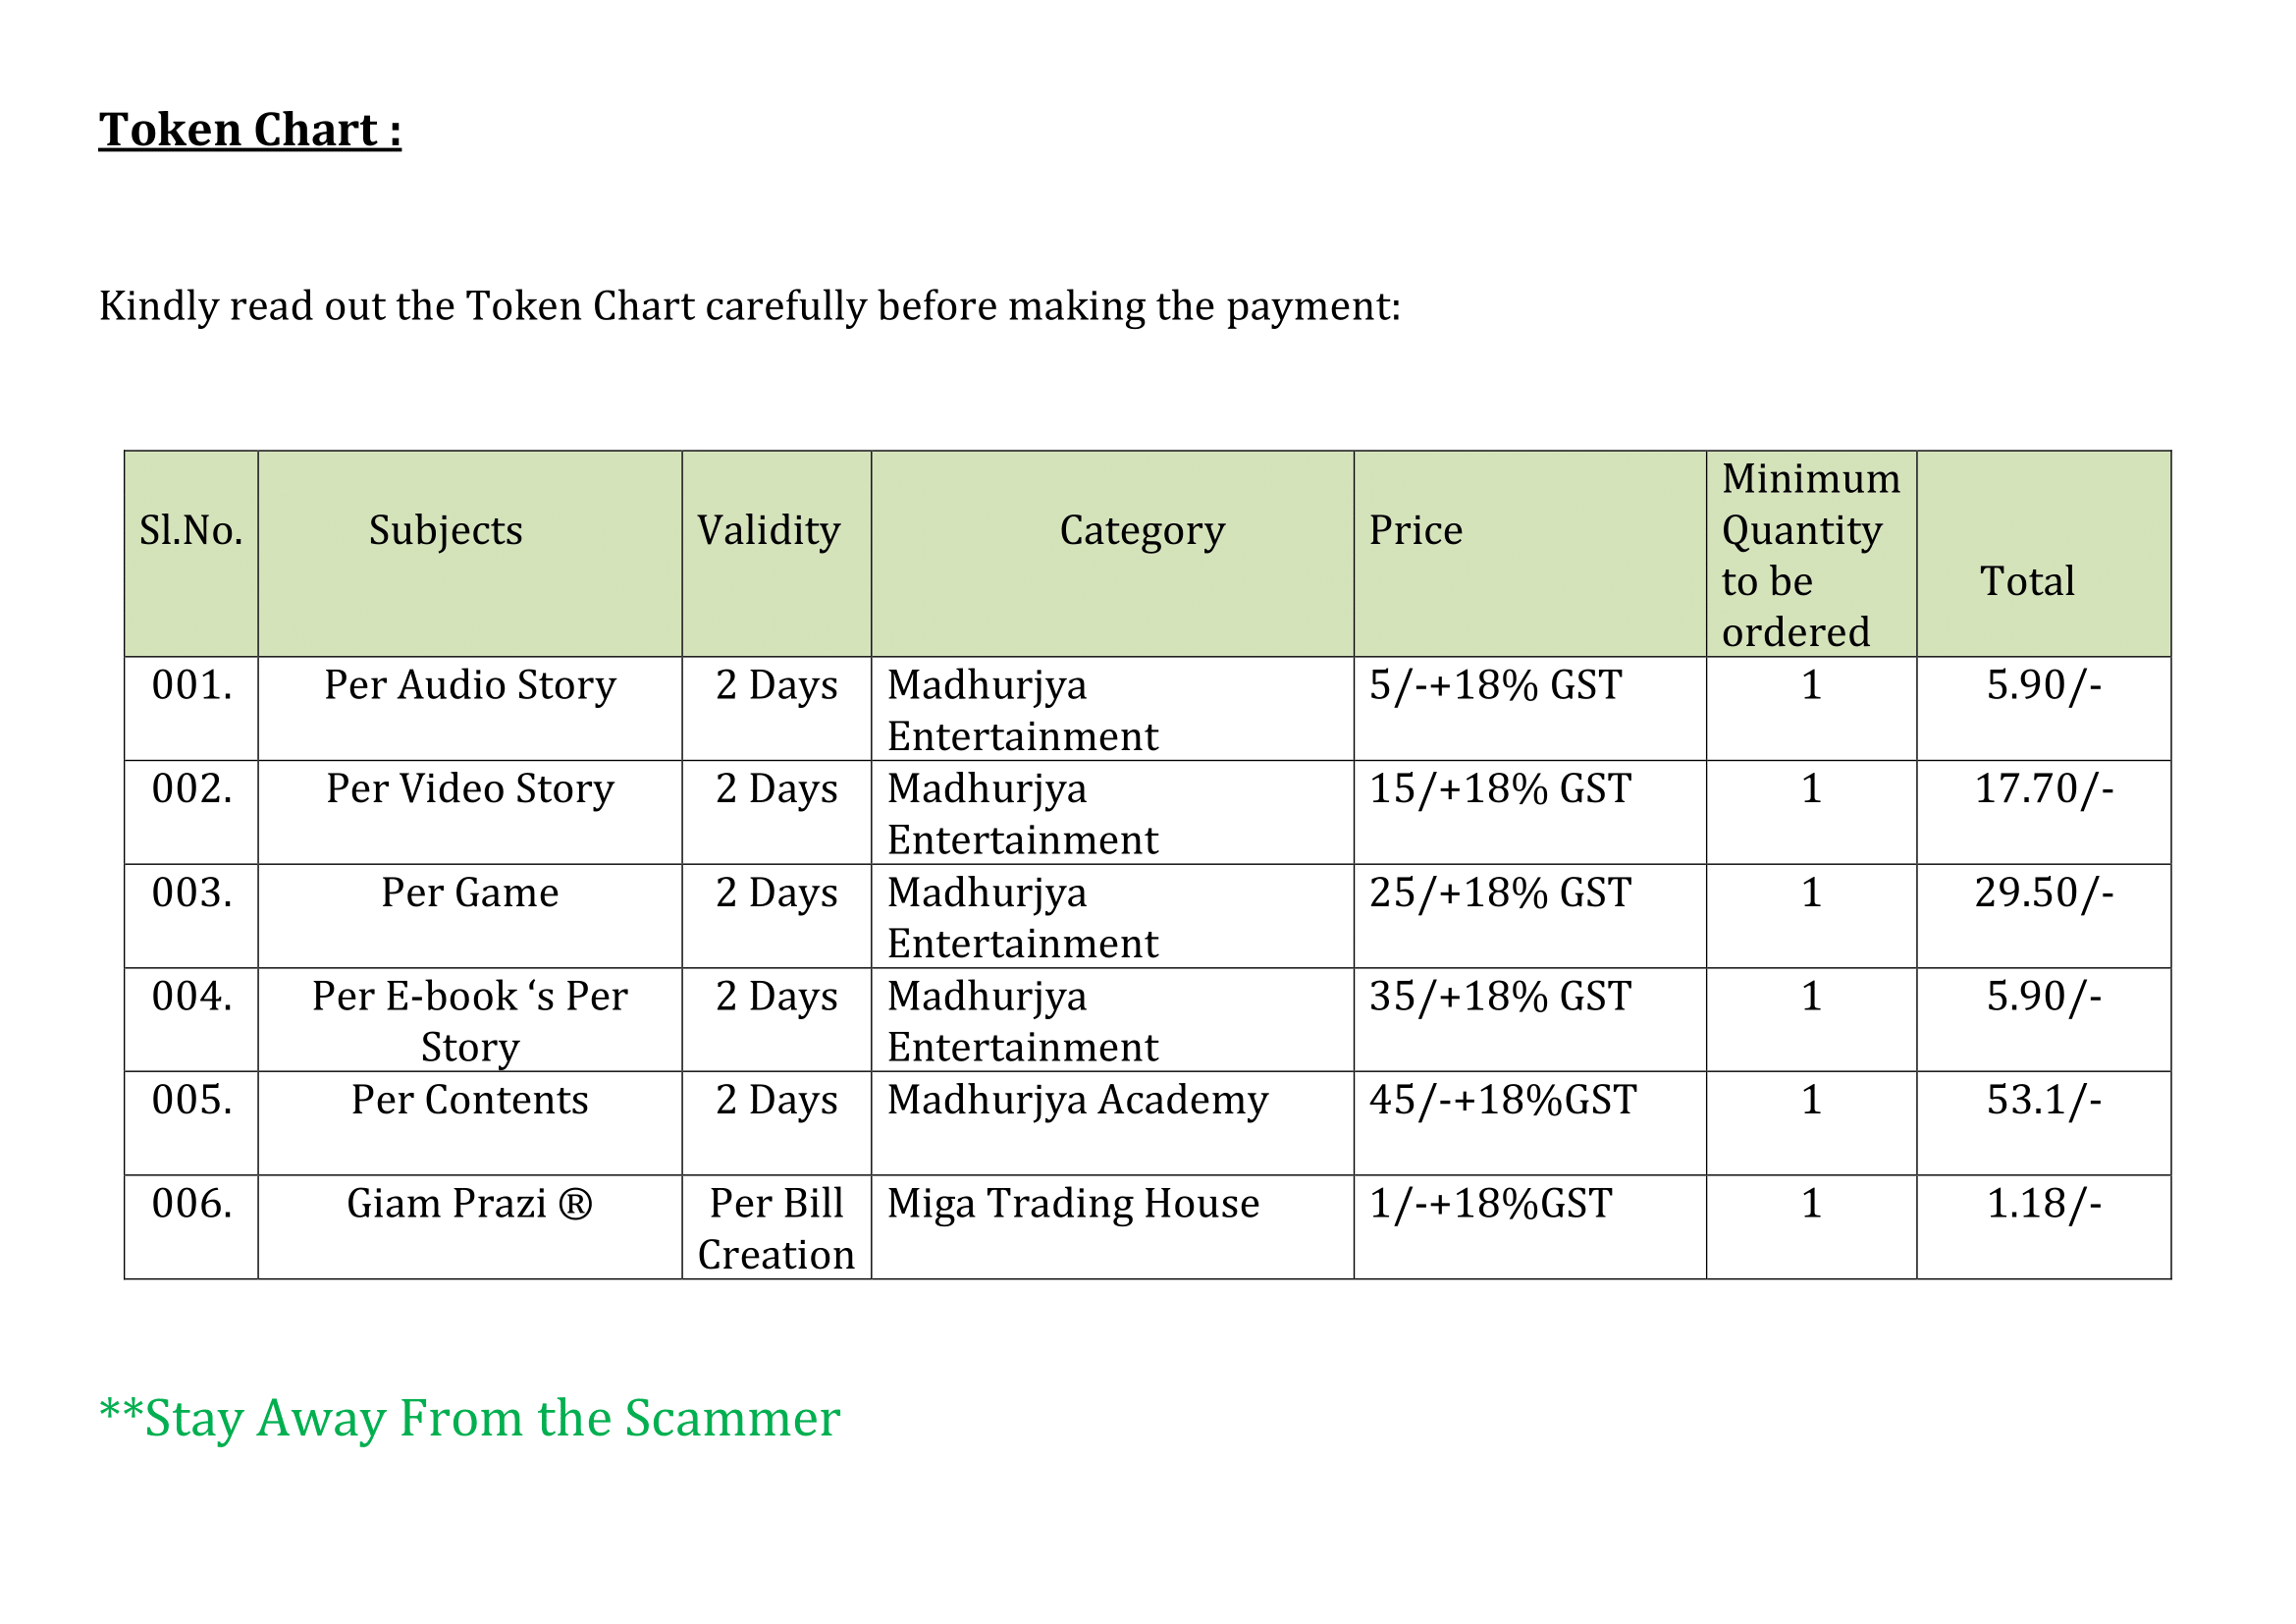Click the "Kindly read out the Token Chart" sentence
This screenshot has width=2296, height=1624.
tap(749, 306)
